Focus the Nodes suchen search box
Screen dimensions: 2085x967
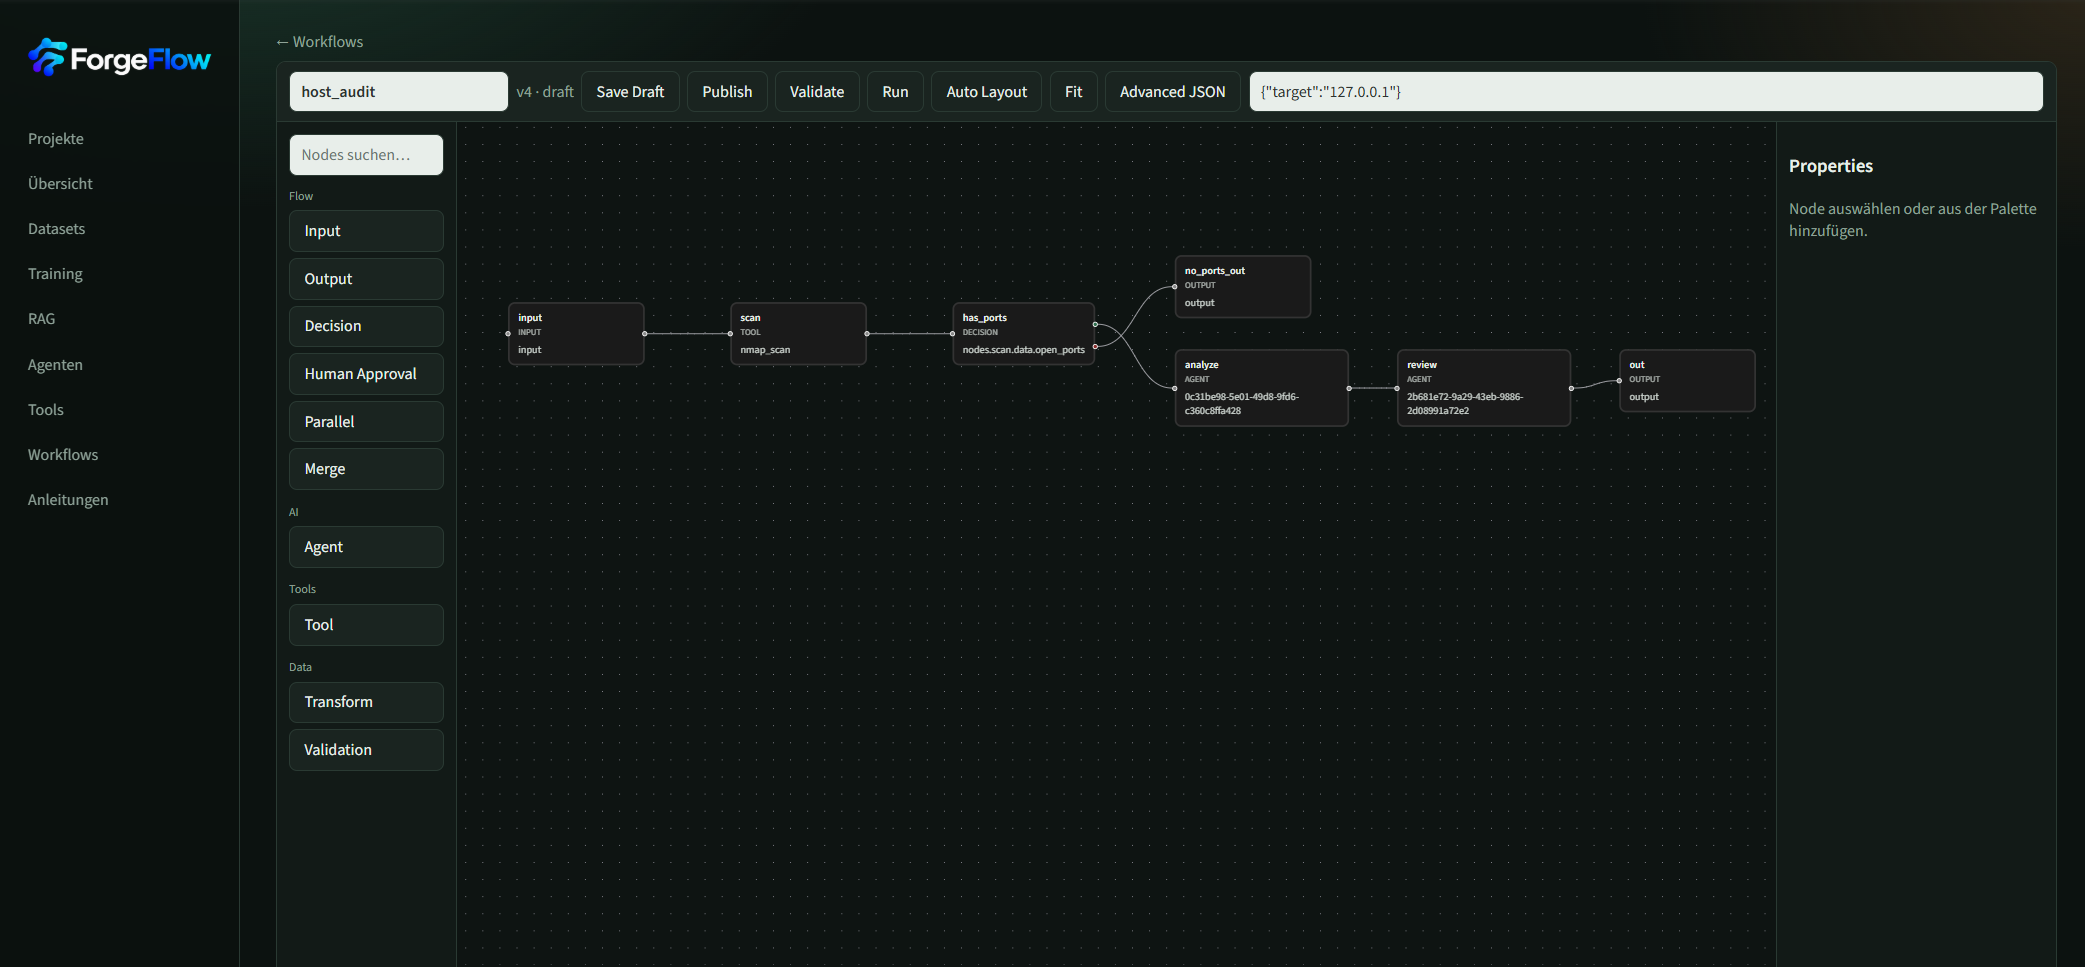[x=366, y=155]
